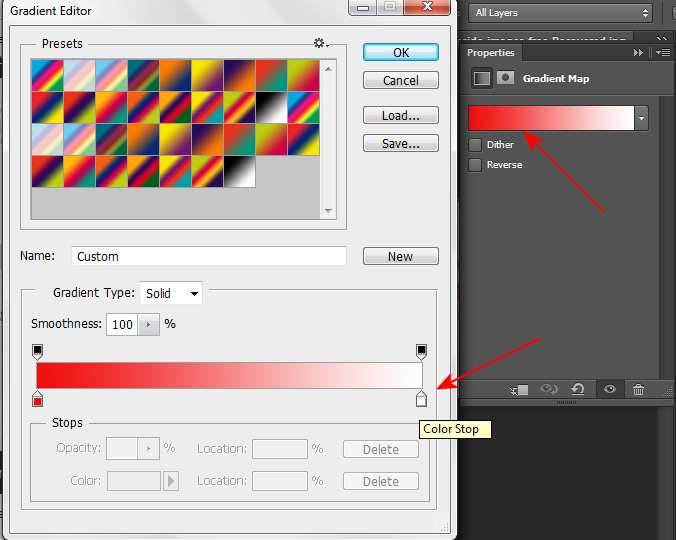Select the white color stop
This screenshot has width=676, height=540.
[421, 400]
